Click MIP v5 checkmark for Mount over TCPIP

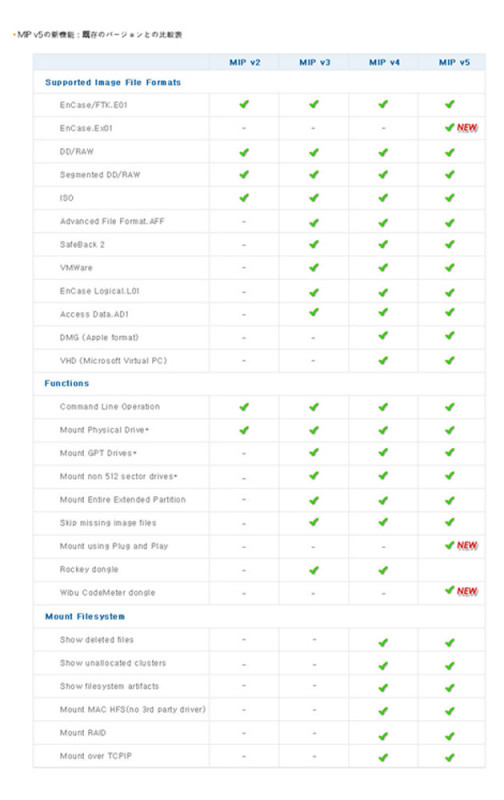point(449,758)
